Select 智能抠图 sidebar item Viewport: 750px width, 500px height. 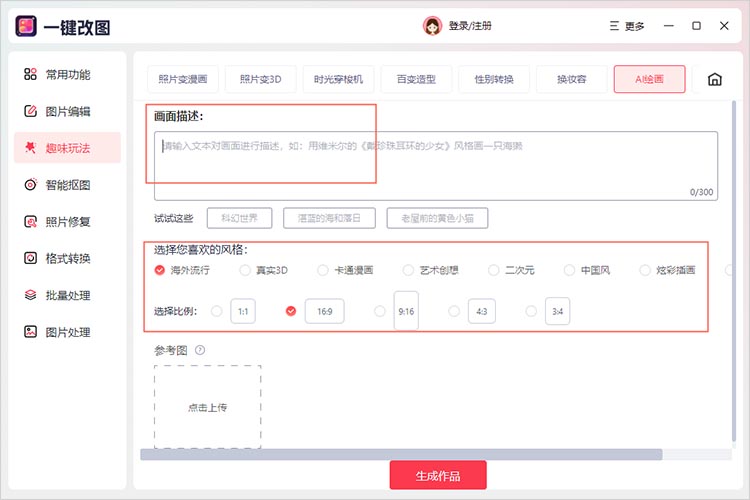pyautogui.click(x=67, y=185)
